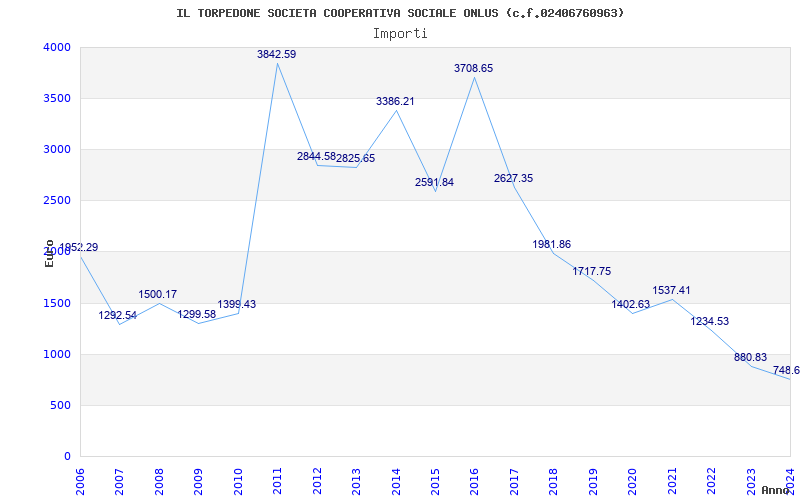This screenshot has height=500, width=800.
Task: Click the Euro y-axis title
Action: coord(49,253)
